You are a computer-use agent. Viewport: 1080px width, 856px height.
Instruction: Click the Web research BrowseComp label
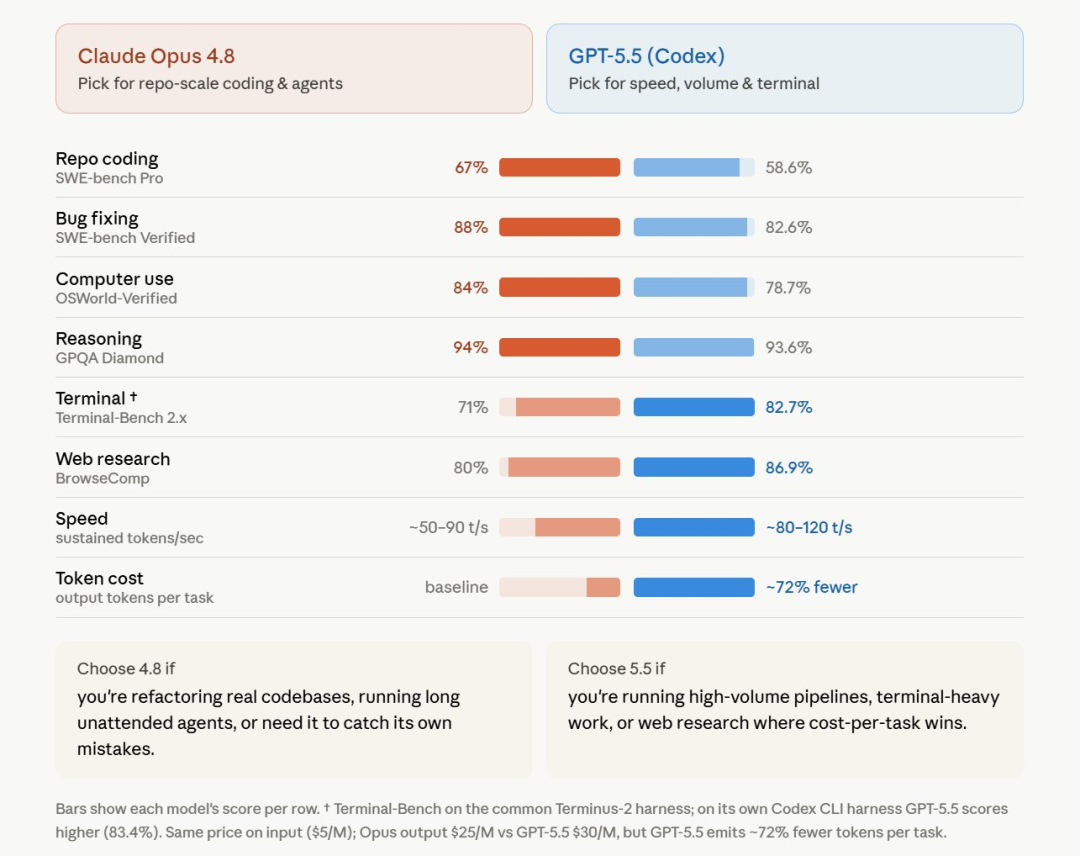(x=113, y=468)
